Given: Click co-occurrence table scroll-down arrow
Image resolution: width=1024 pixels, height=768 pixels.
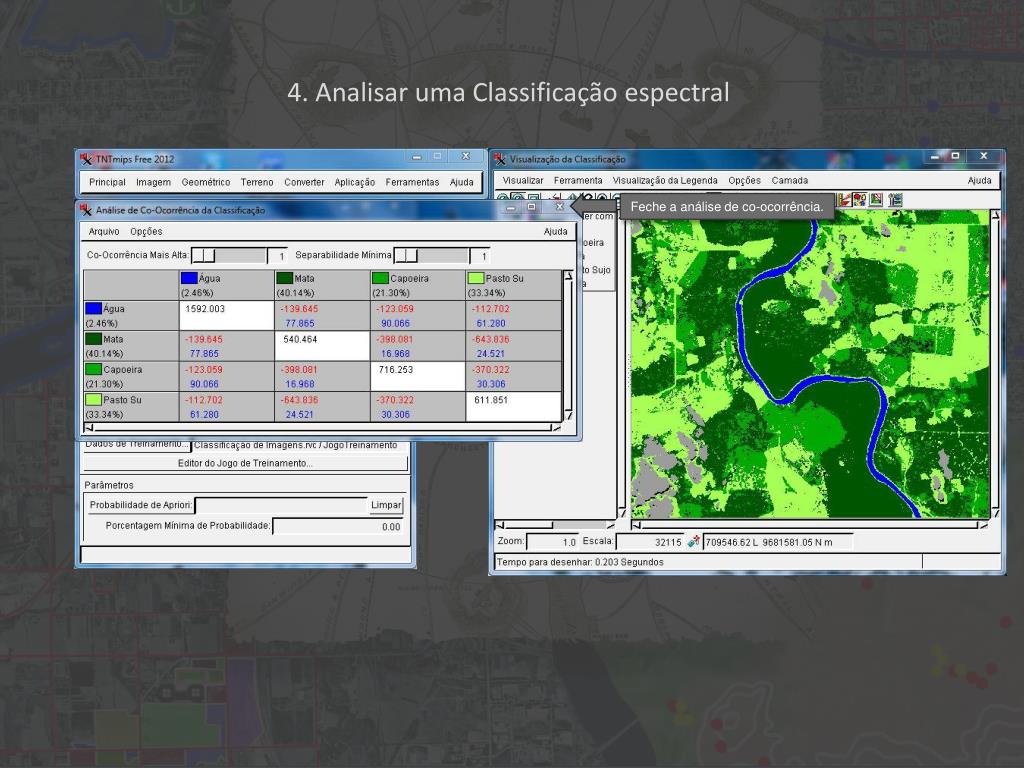Looking at the screenshot, I should click(568, 415).
